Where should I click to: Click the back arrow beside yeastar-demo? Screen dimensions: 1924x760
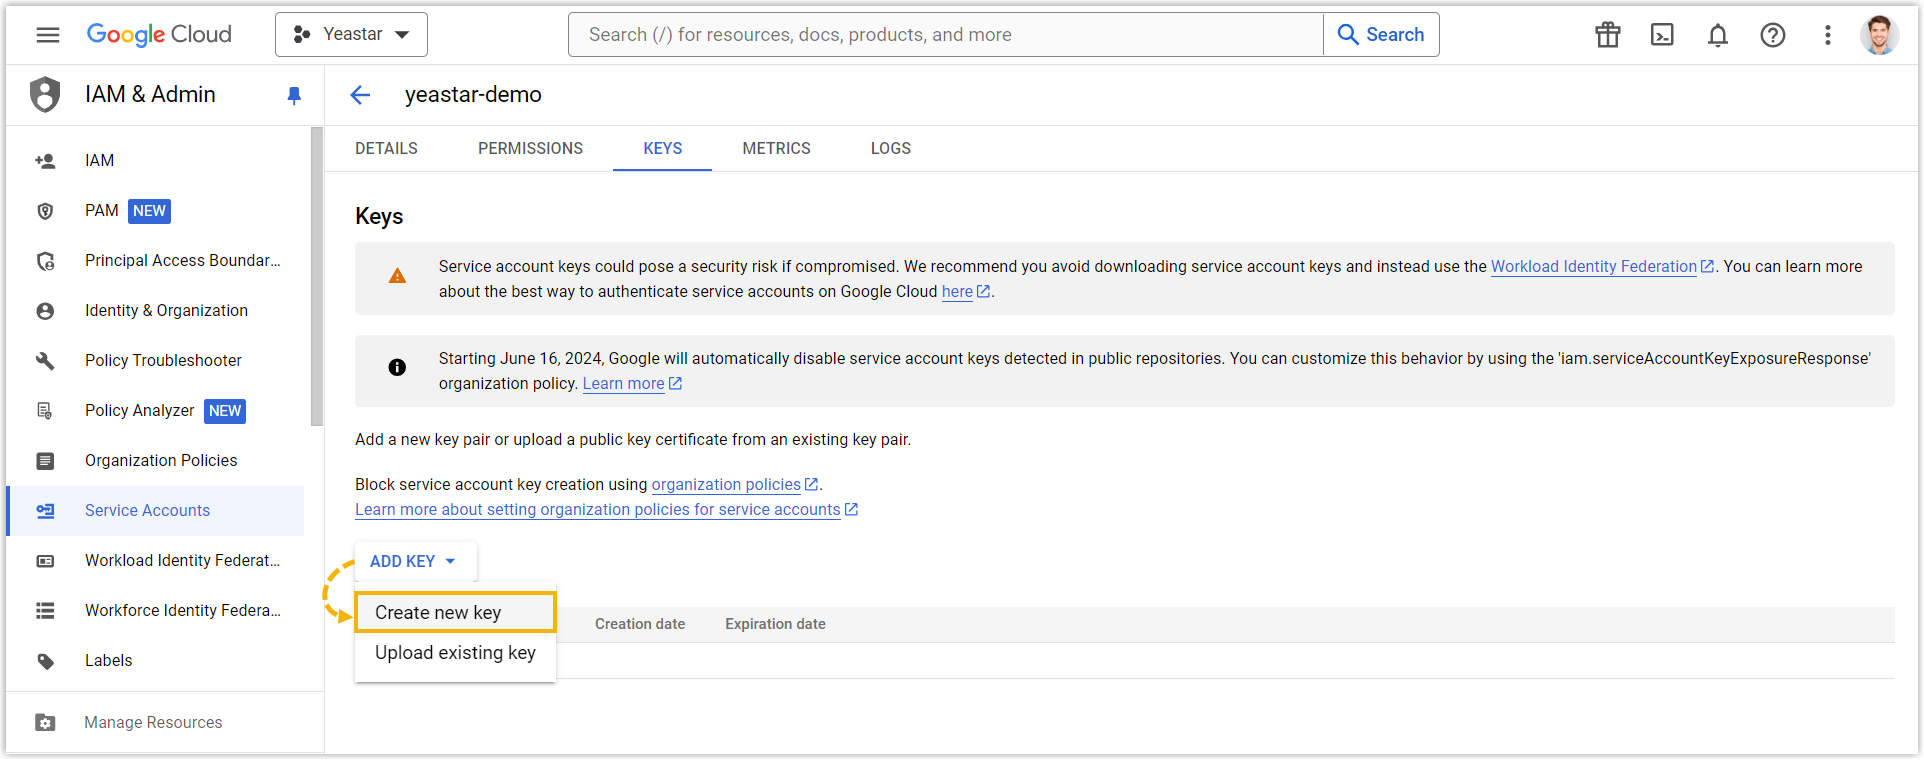point(360,95)
